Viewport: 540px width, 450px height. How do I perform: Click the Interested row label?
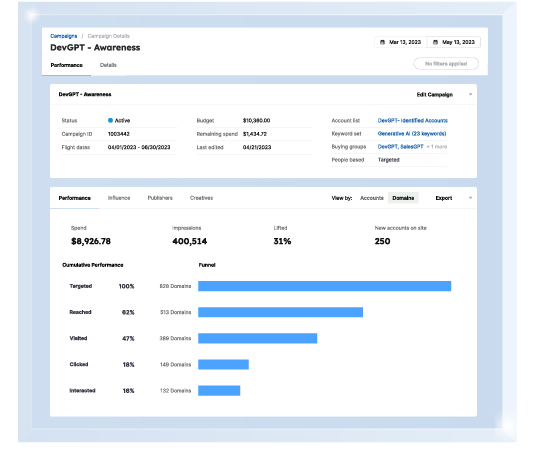click(83, 390)
